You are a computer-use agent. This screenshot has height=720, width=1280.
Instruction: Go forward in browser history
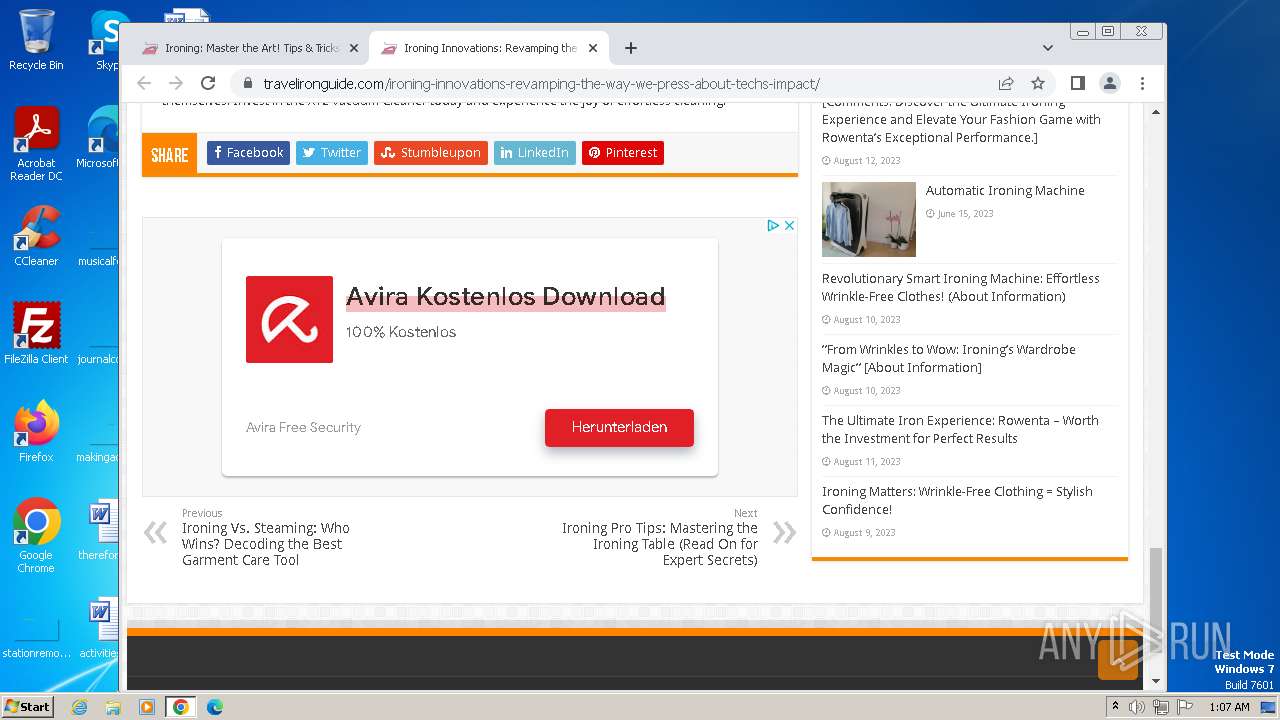(x=176, y=84)
